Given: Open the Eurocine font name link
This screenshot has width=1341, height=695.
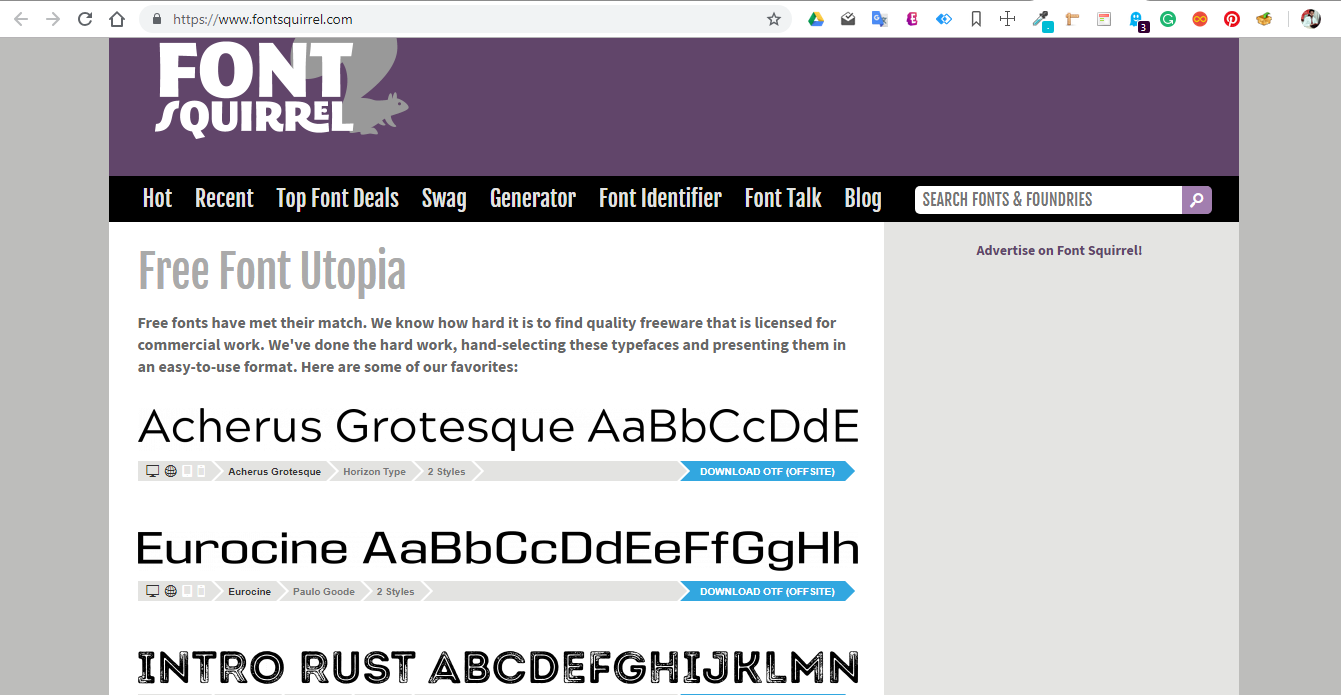Looking at the screenshot, I should pyautogui.click(x=249, y=591).
